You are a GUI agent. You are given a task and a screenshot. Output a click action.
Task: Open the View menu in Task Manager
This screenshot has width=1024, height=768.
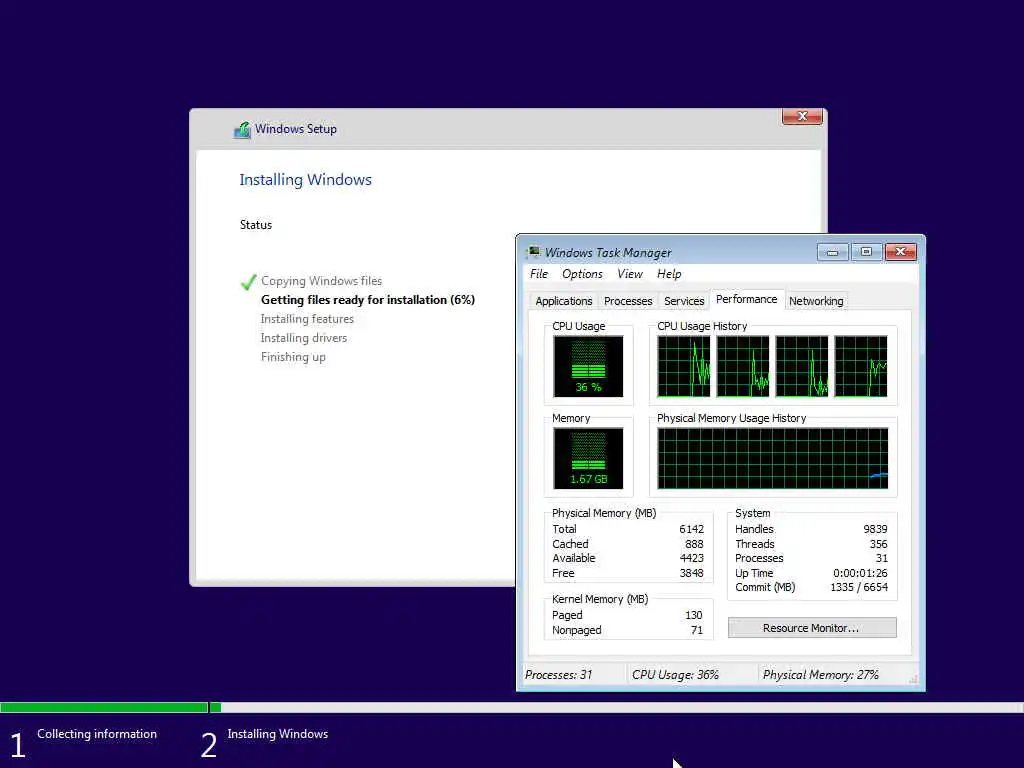coord(630,274)
